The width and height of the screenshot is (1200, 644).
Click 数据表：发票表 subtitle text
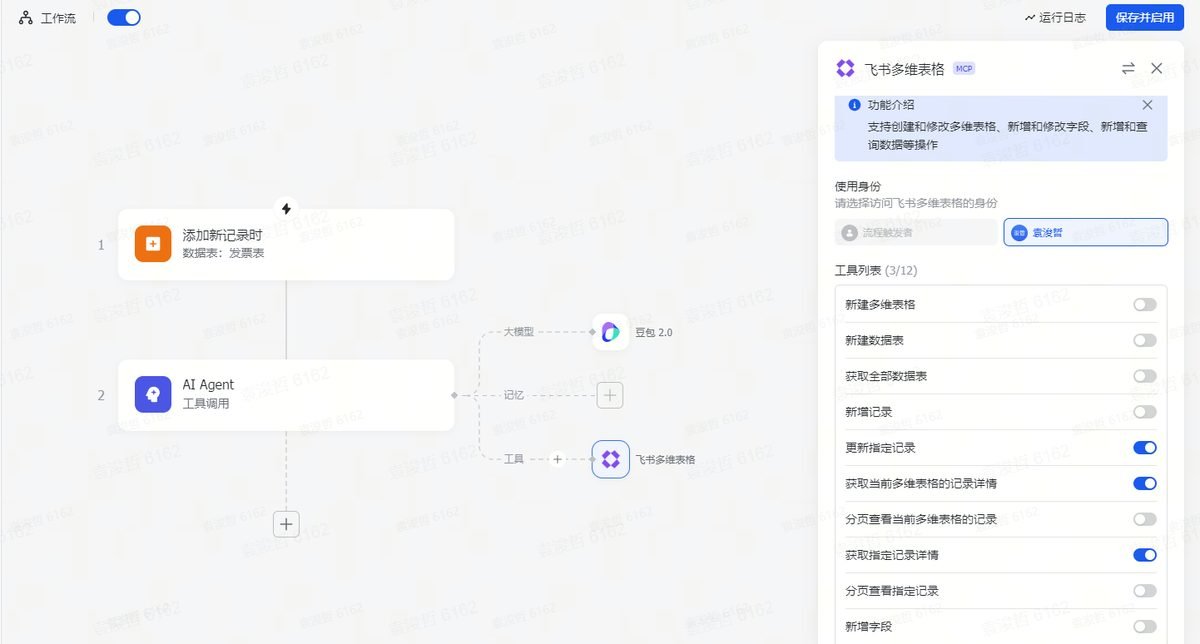[223, 253]
